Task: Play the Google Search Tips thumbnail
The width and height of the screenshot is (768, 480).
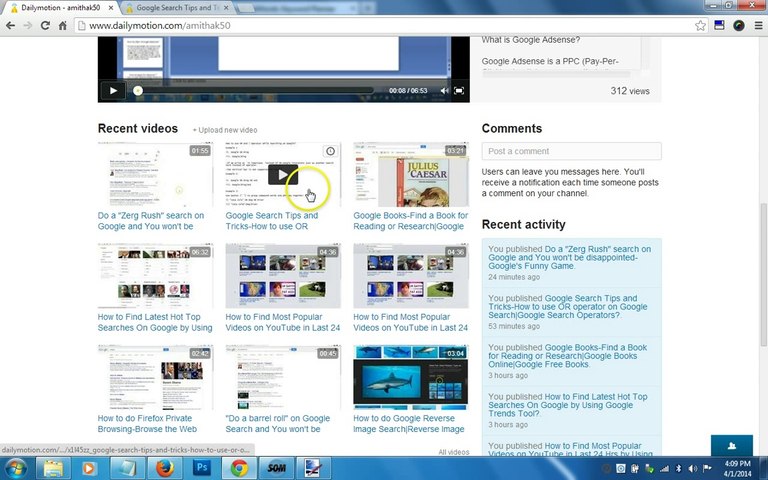Action: [283, 174]
